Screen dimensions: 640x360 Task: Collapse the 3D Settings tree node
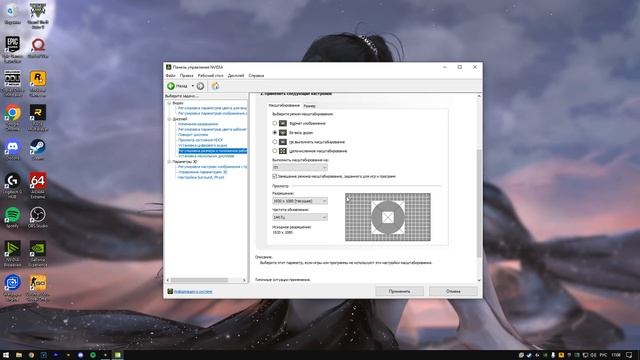click(x=169, y=162)
